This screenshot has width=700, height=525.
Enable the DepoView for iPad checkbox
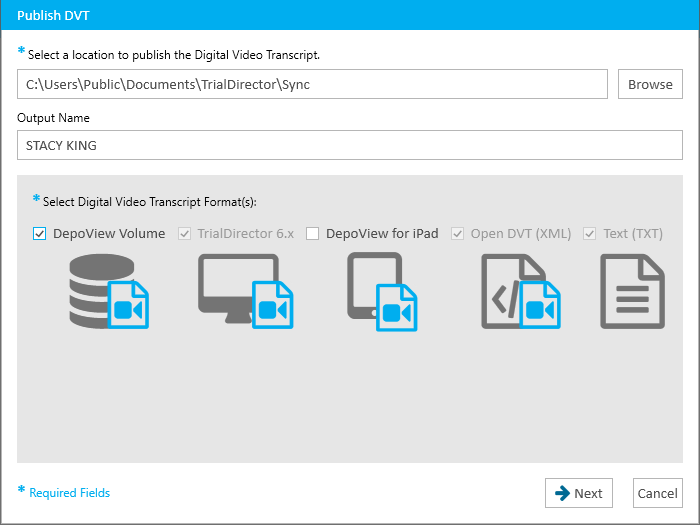pos(312,233)
